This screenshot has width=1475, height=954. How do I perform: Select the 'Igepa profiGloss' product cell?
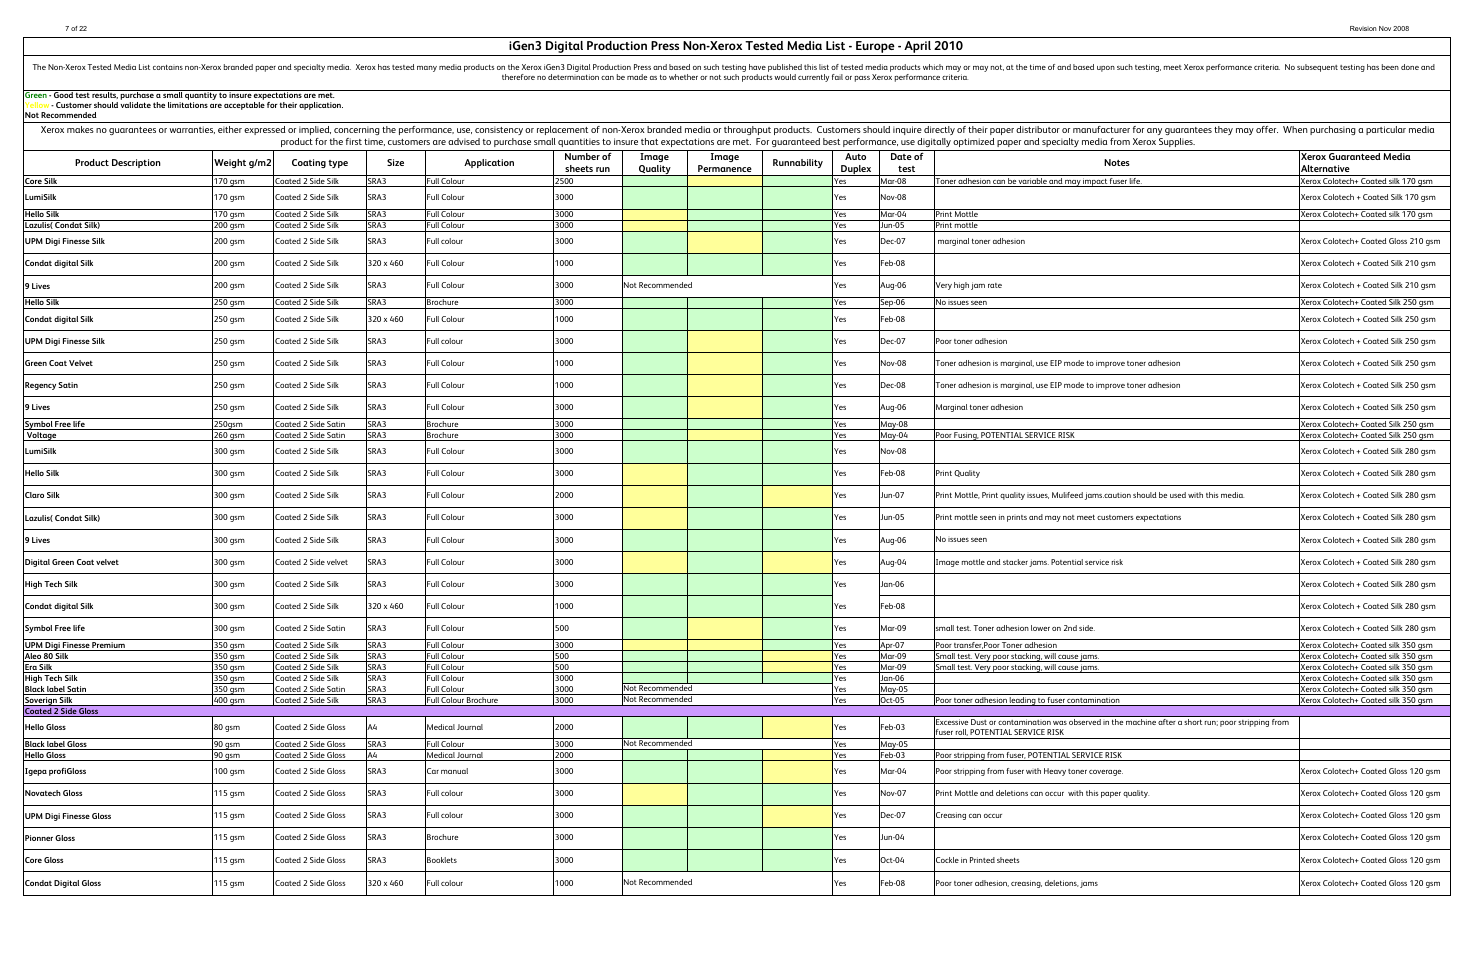click(x=118, y=772)
